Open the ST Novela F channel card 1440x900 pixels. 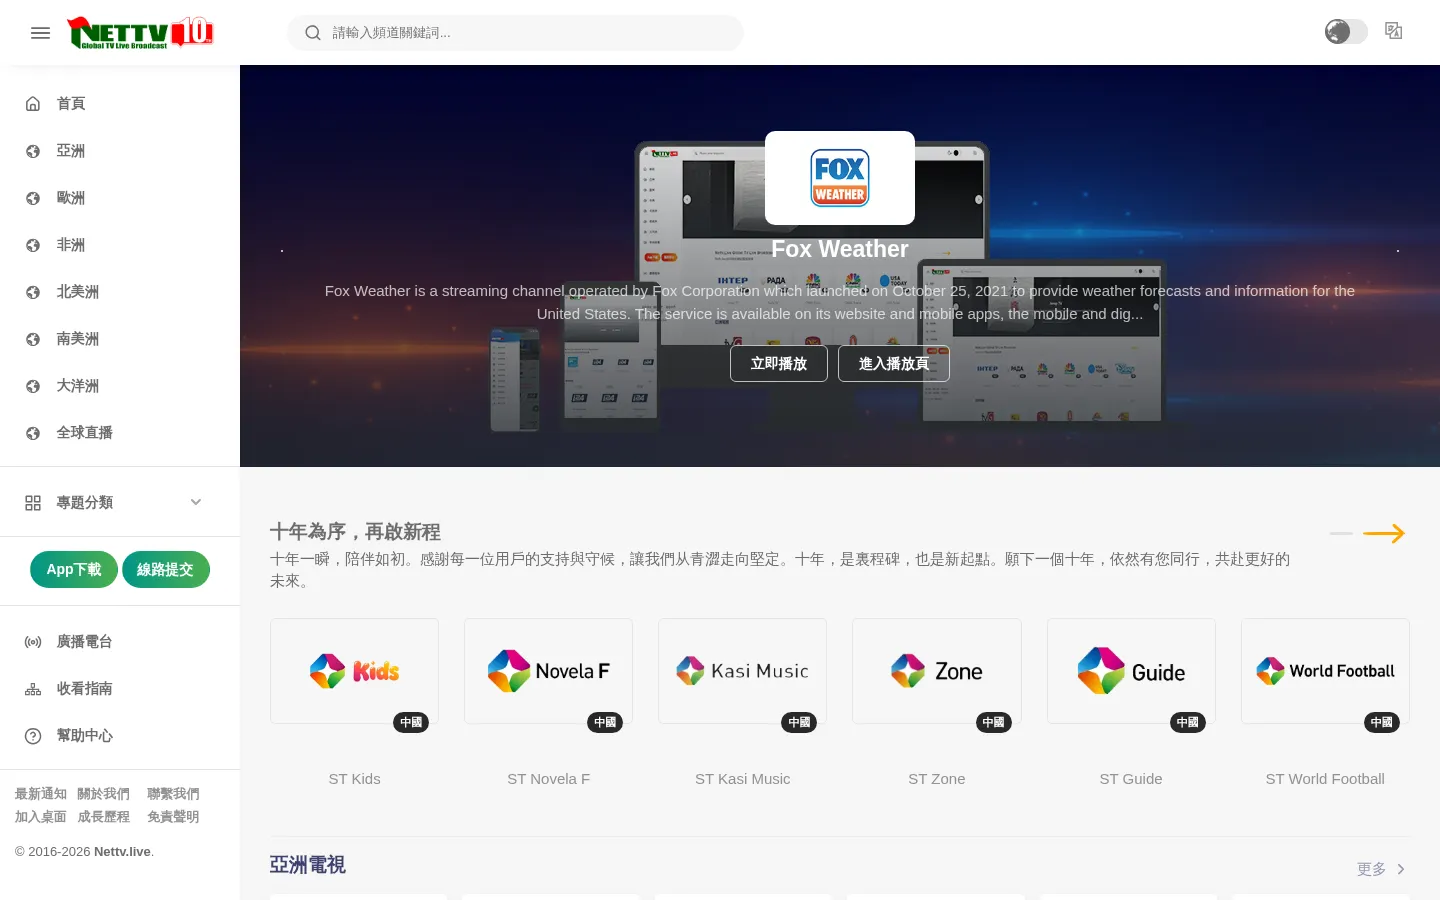[x=548, y=671]
